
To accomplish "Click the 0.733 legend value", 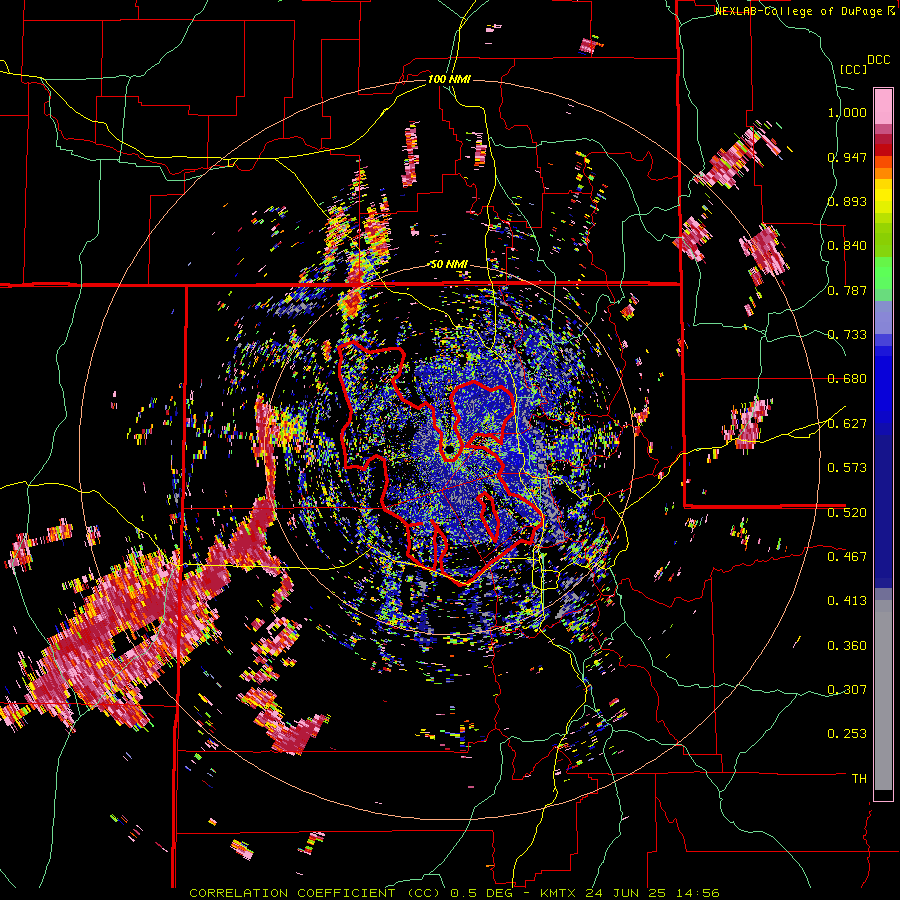I will click(847, 335).
